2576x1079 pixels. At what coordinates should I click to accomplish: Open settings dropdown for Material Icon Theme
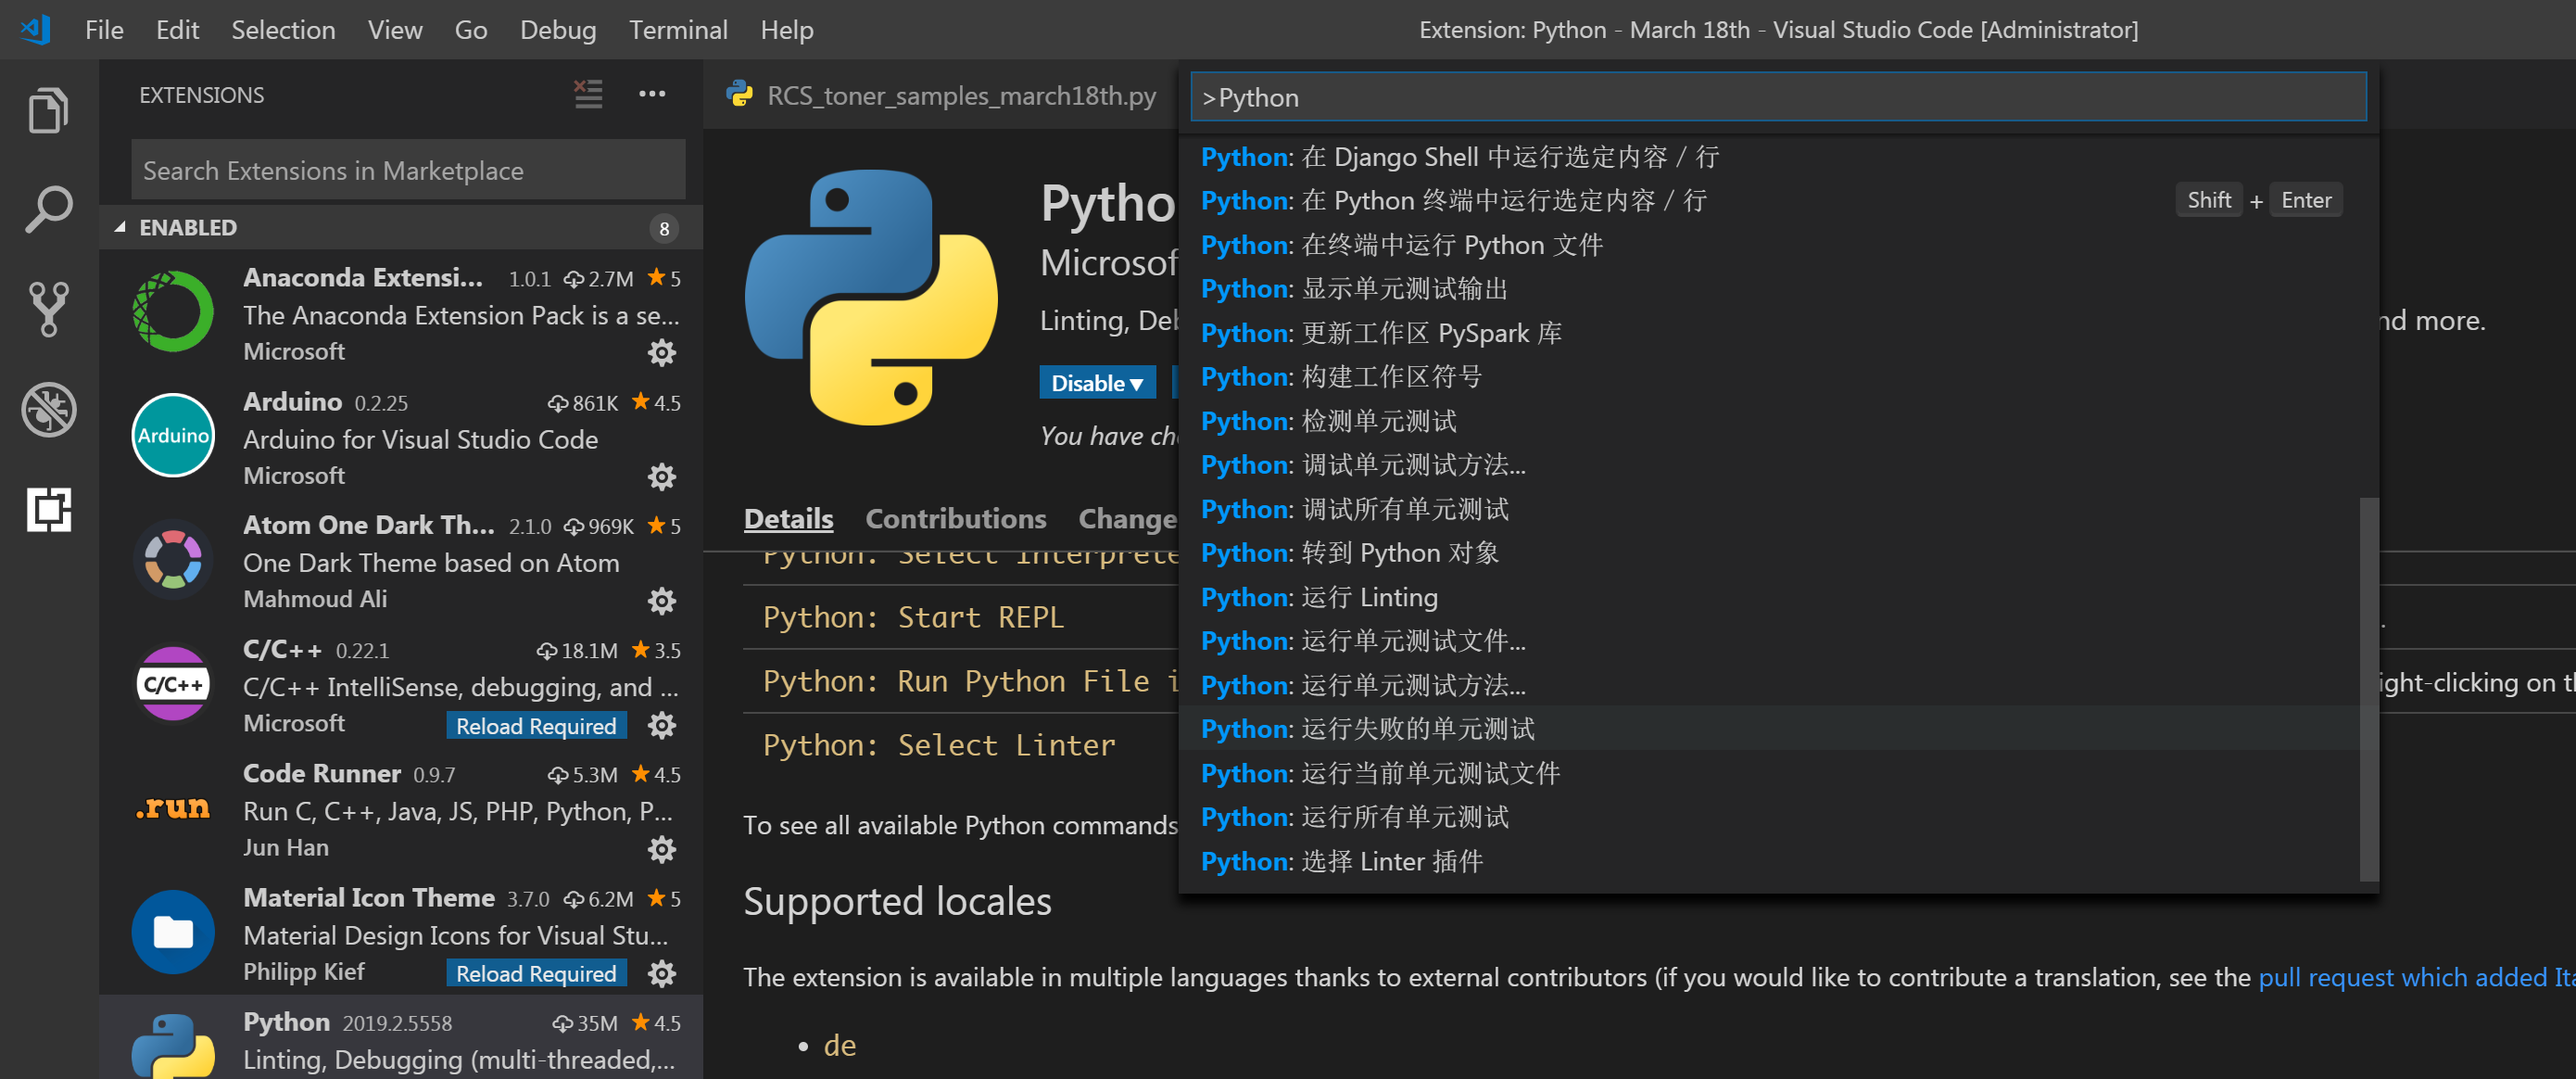tap(663, 972)
